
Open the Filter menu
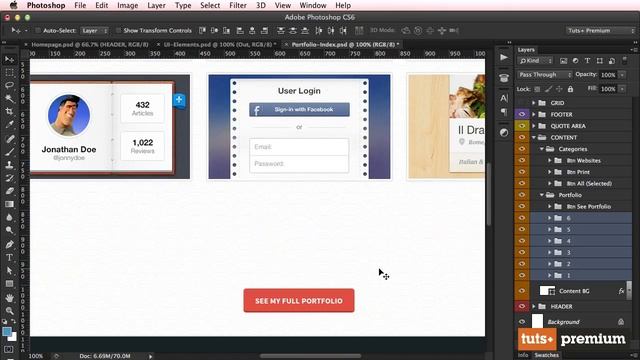pyautogui.click(x=238, y=5)
